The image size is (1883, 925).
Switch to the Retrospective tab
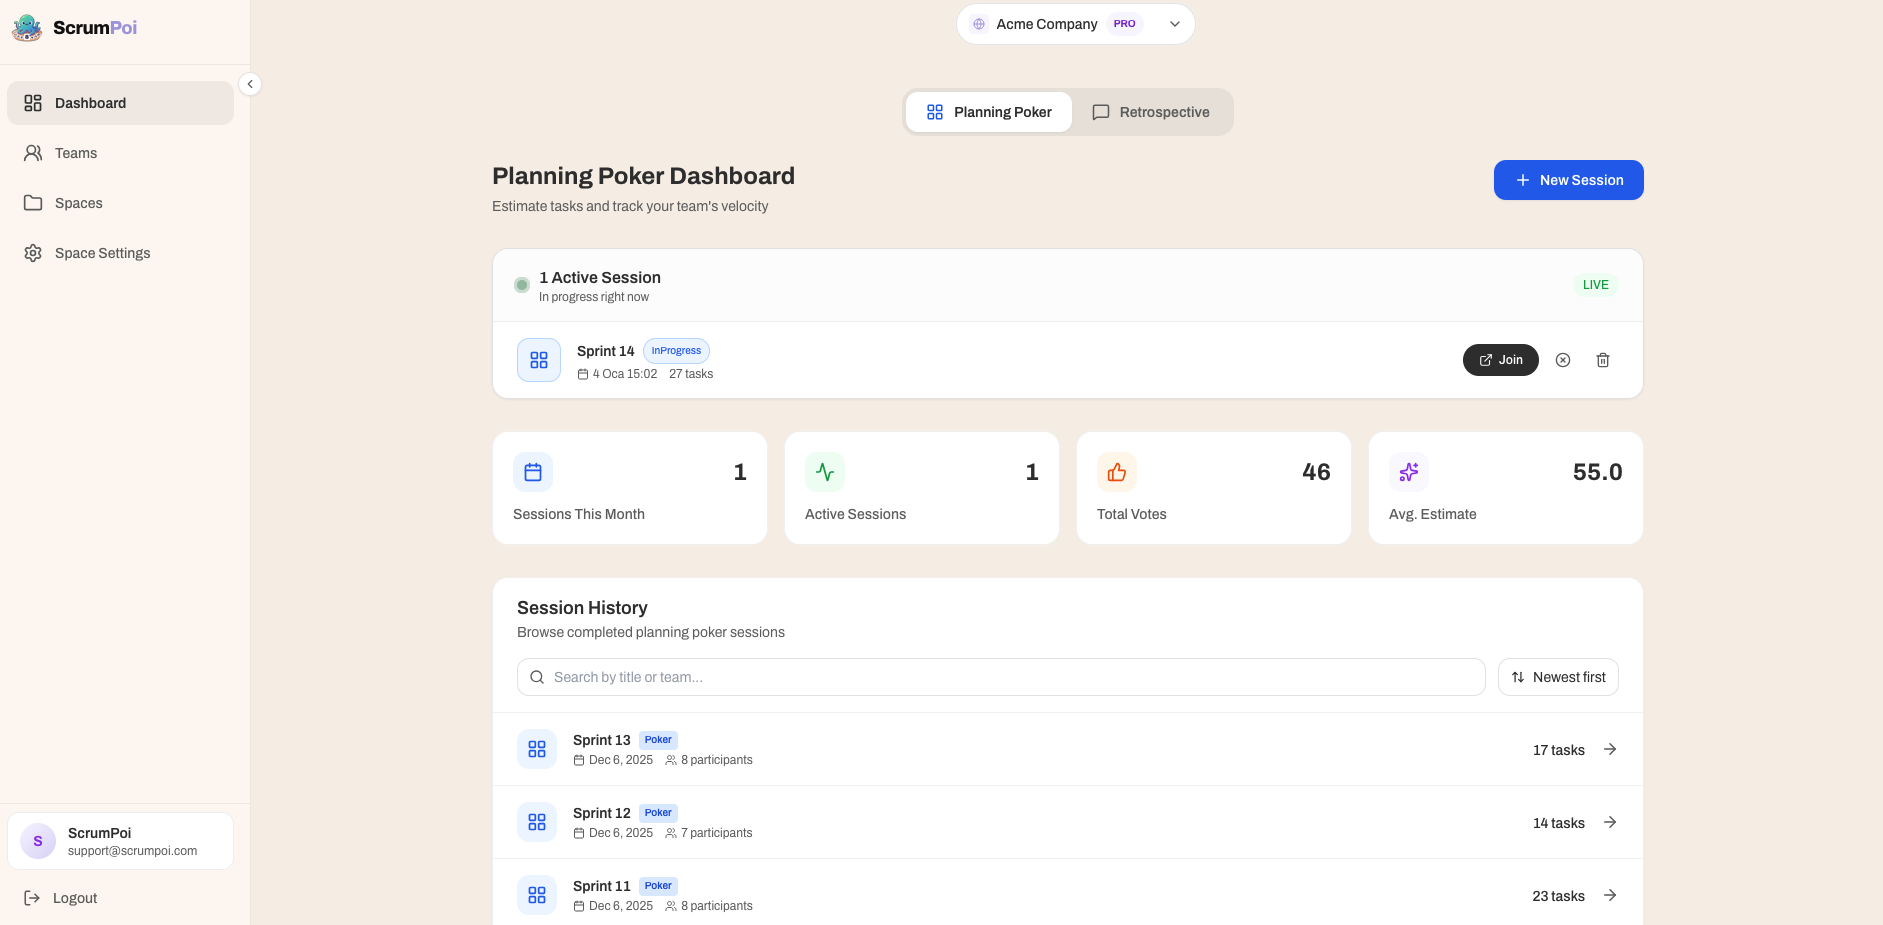(x=1151, y=111)
